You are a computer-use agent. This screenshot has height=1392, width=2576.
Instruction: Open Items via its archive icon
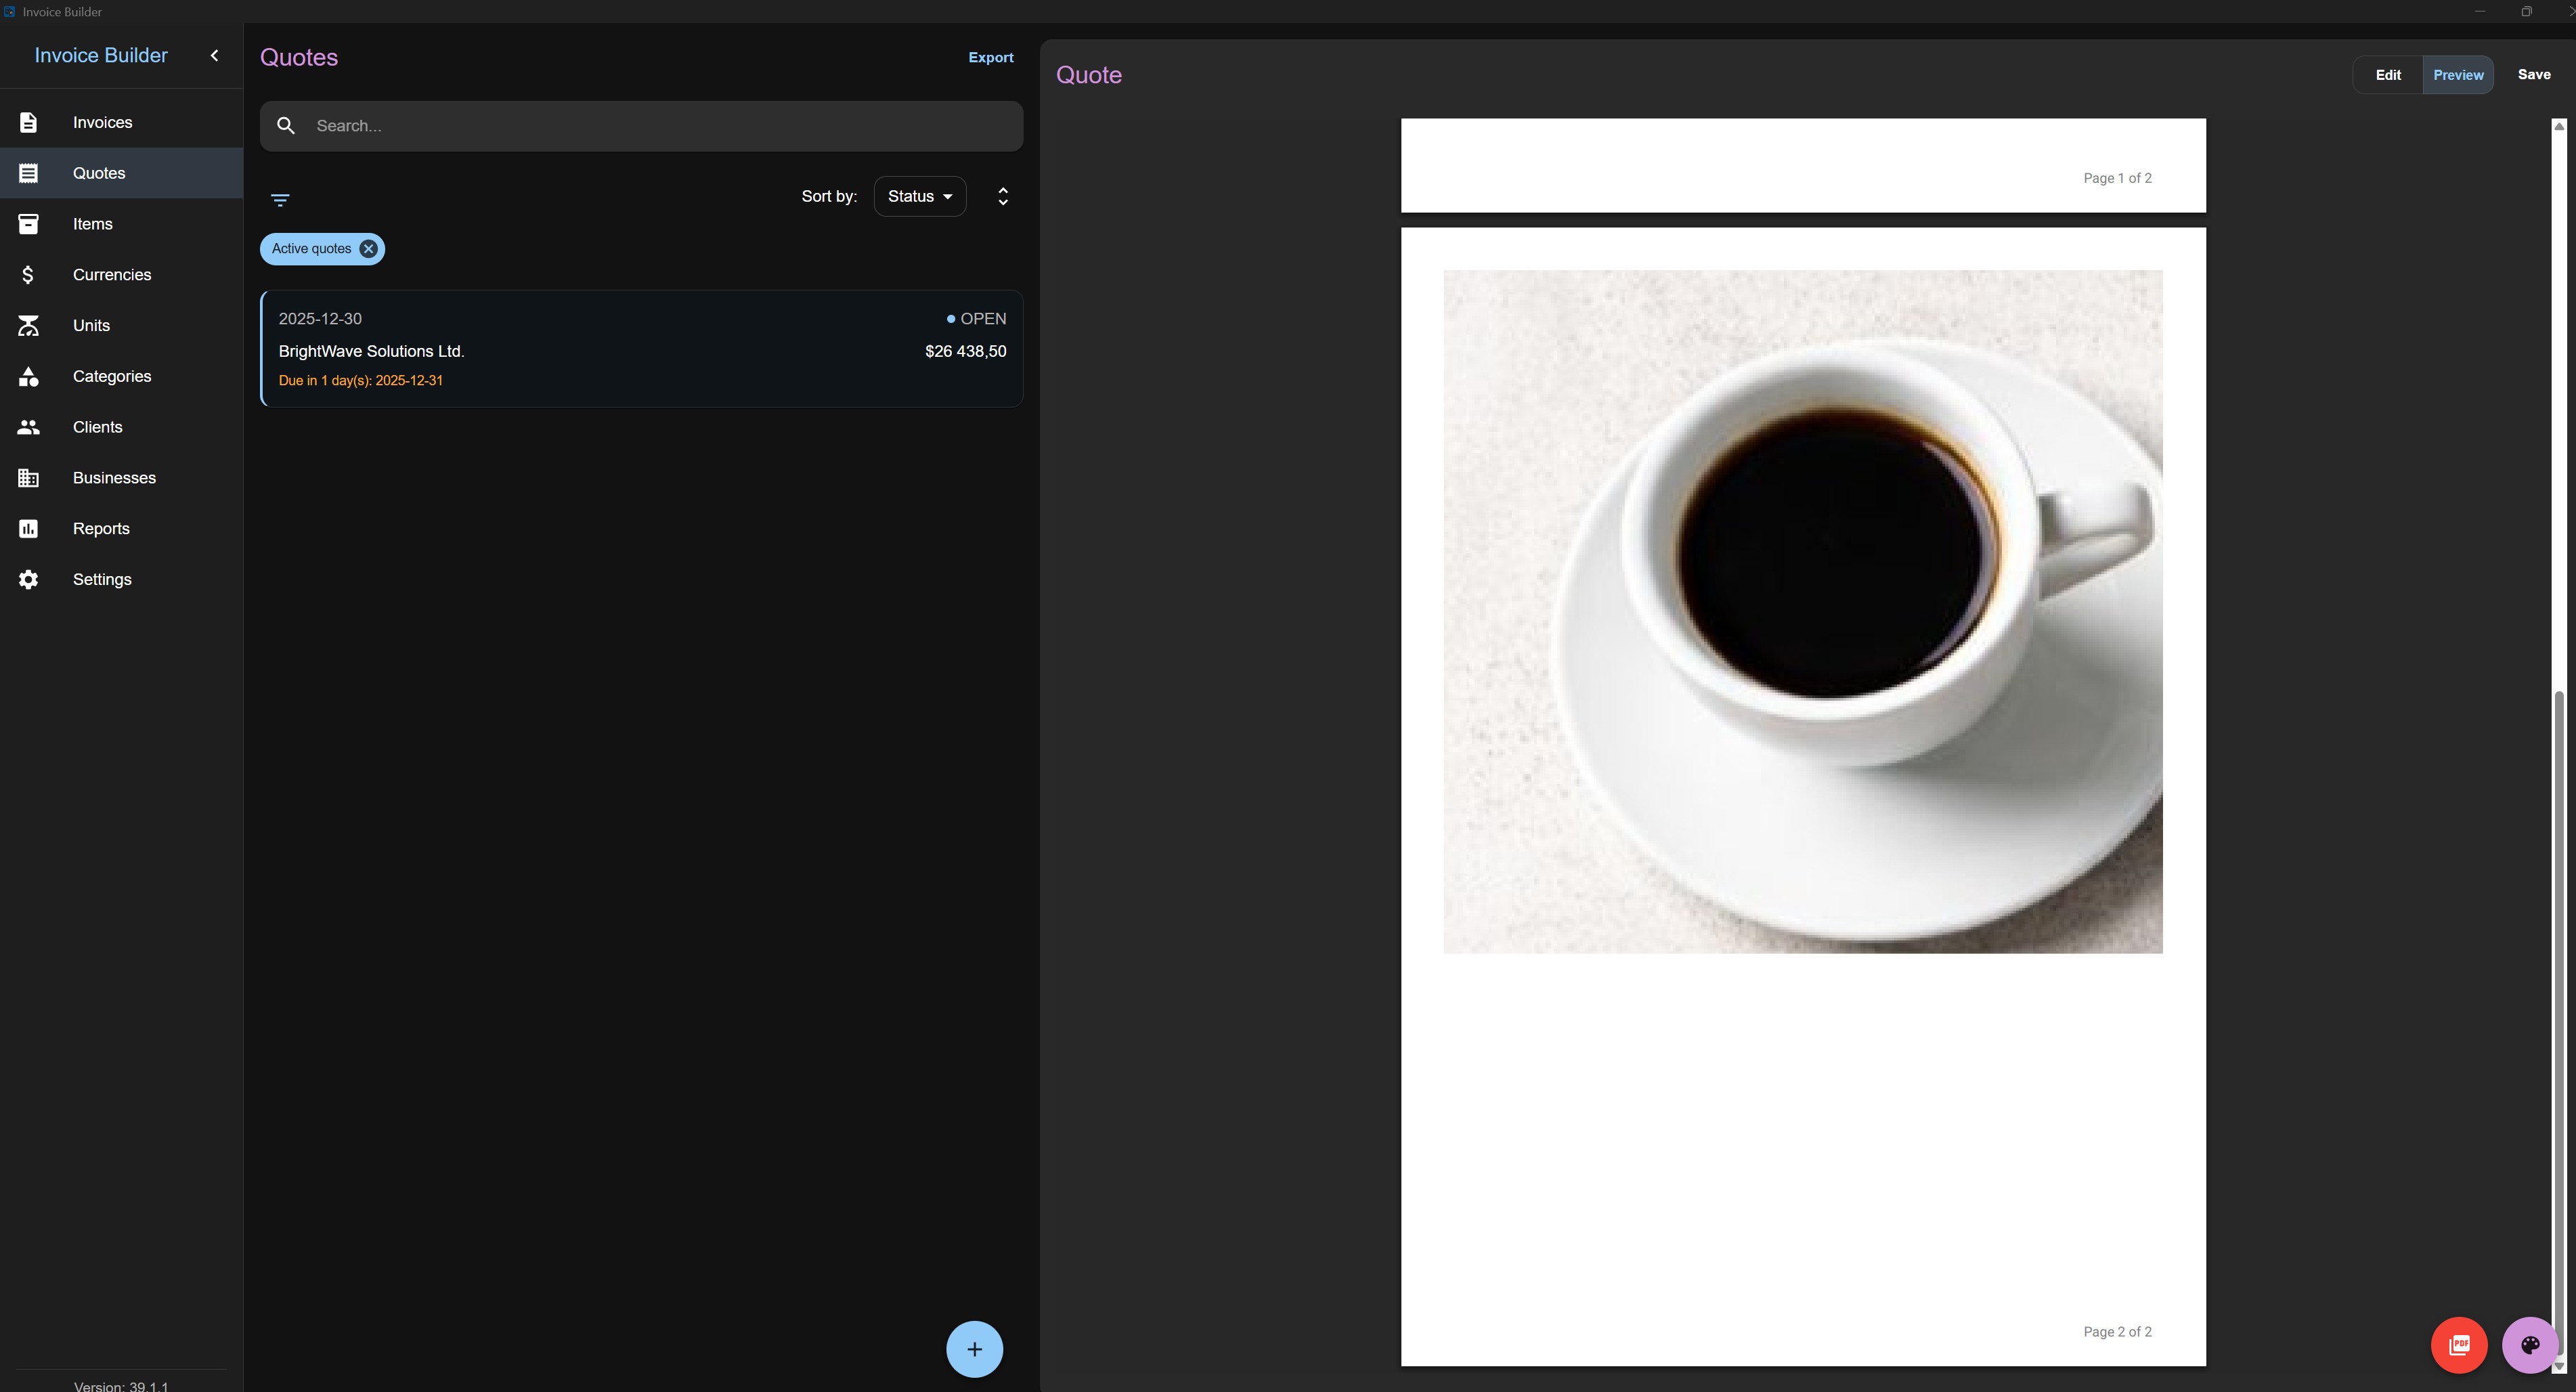pyautogui.click(x=28, y=224)
